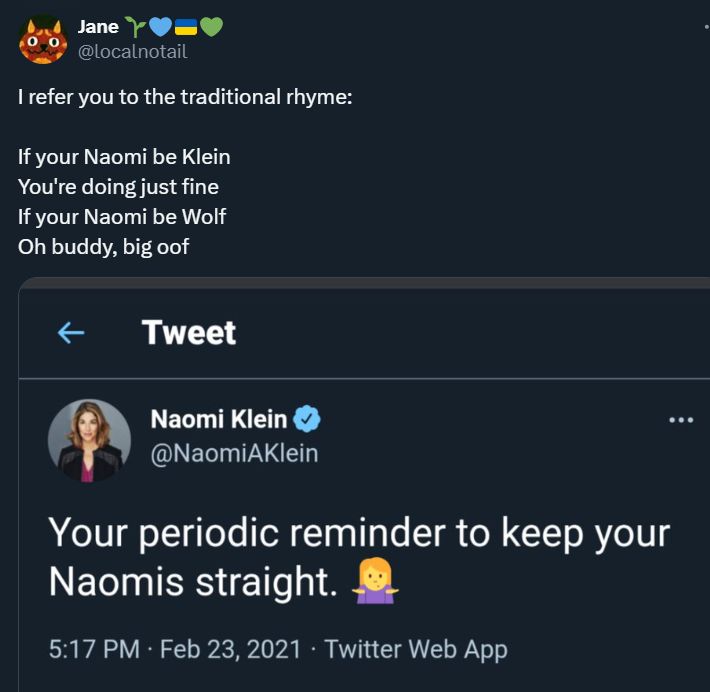Click the 'Oh buddy, big oof' line
710x692 pixels.
click(103, 246)
